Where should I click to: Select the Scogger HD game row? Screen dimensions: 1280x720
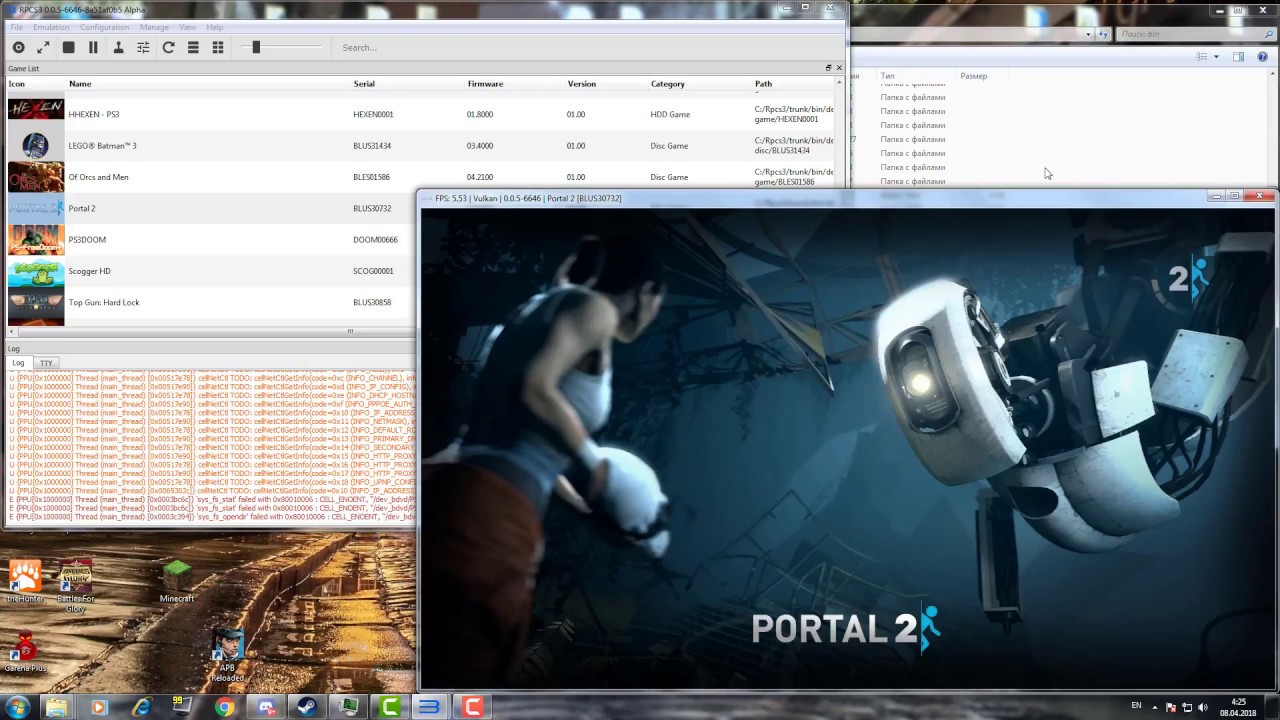click(210, 271)
